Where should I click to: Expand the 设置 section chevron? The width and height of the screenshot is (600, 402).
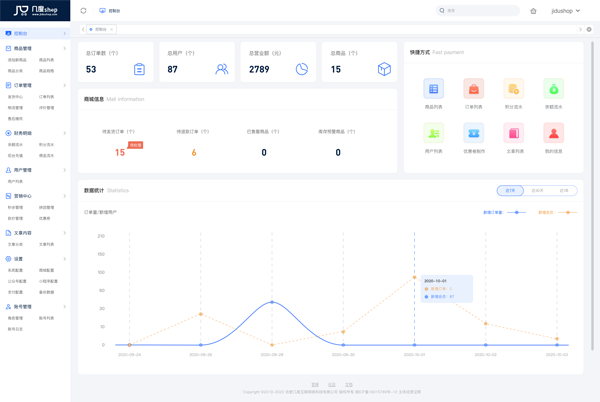pyautogui.click(x=64, y=259)
